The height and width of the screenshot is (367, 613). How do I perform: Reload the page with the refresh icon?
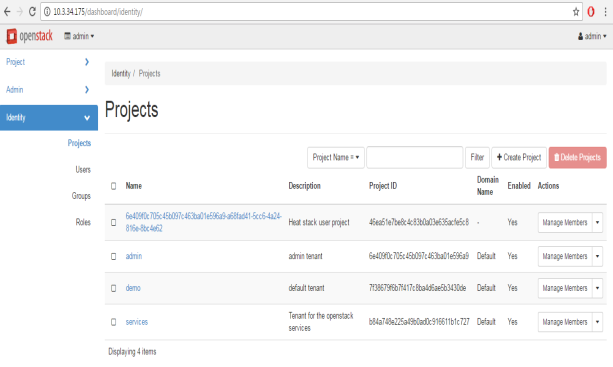pyautogui.click(x=32, y=12)
